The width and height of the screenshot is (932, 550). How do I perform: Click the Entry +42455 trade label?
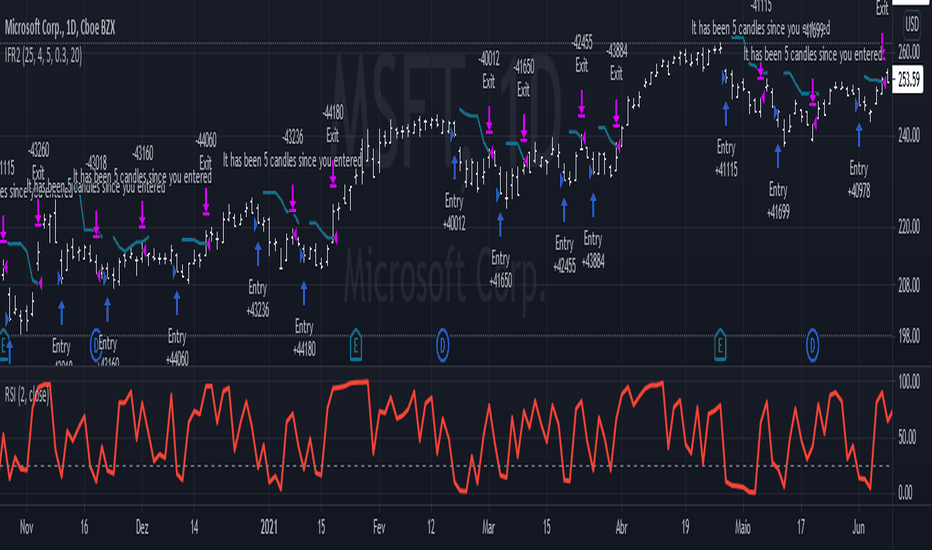[x=564, y=254]
